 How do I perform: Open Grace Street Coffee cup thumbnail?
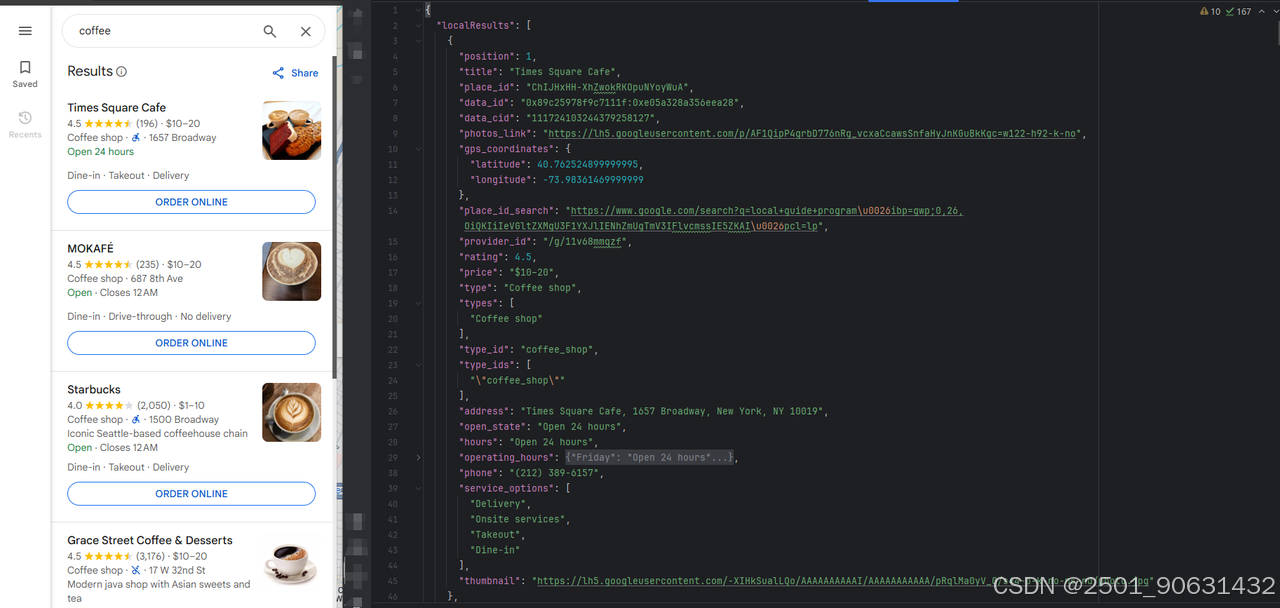(292, 563)
